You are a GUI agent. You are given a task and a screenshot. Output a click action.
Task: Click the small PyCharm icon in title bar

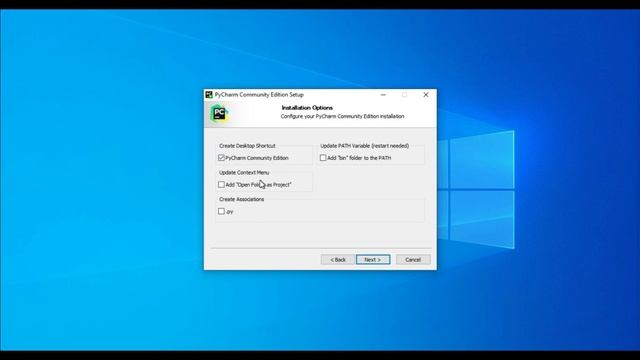click(x=209, y=95)
